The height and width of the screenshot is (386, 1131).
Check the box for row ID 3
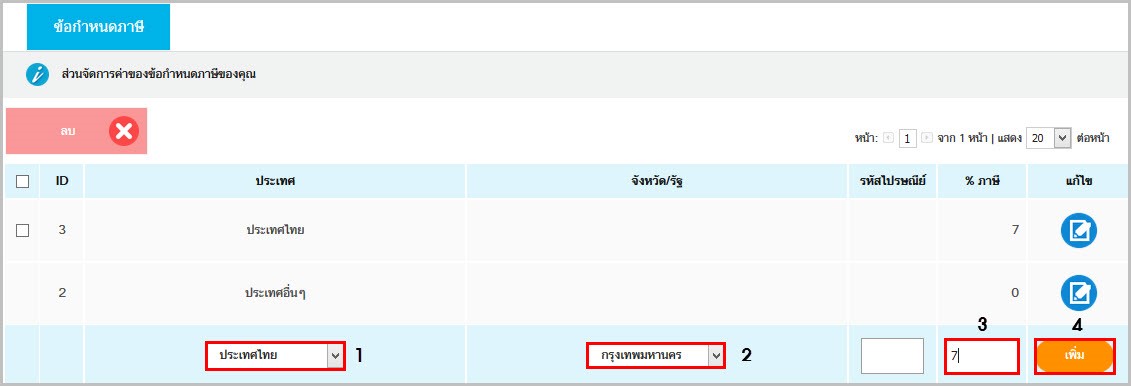22,230
